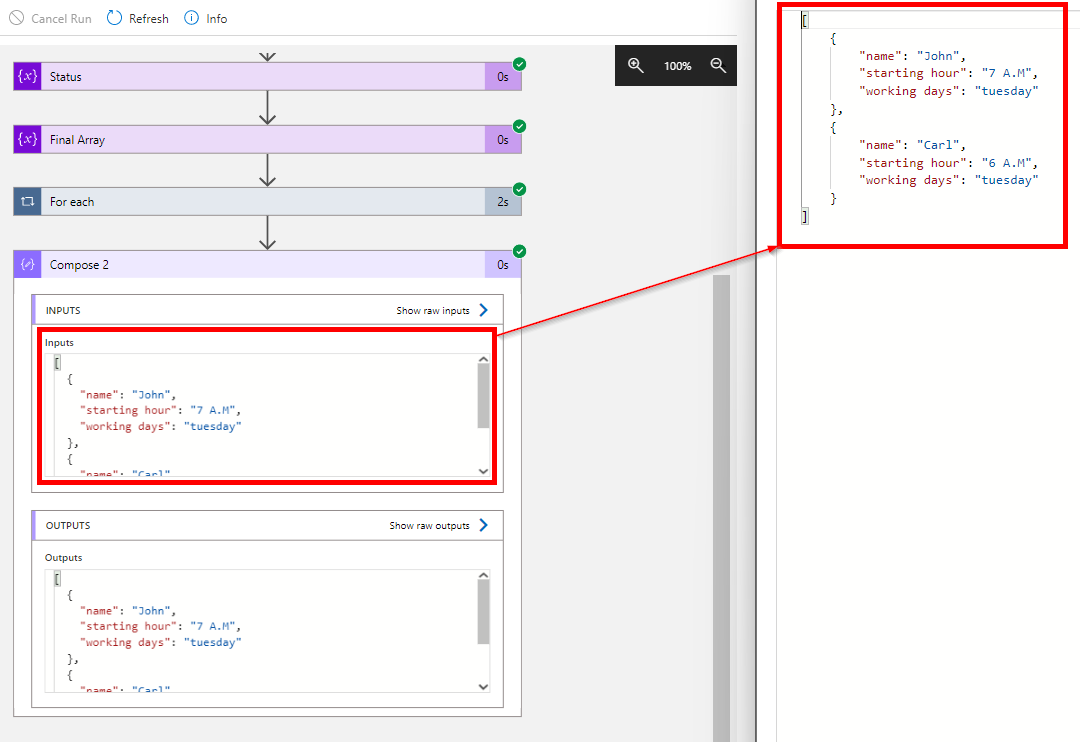Click "7 A.M" value in Outputs box
The width and height of the screenshot is (1080, 742).
(213, 626)
